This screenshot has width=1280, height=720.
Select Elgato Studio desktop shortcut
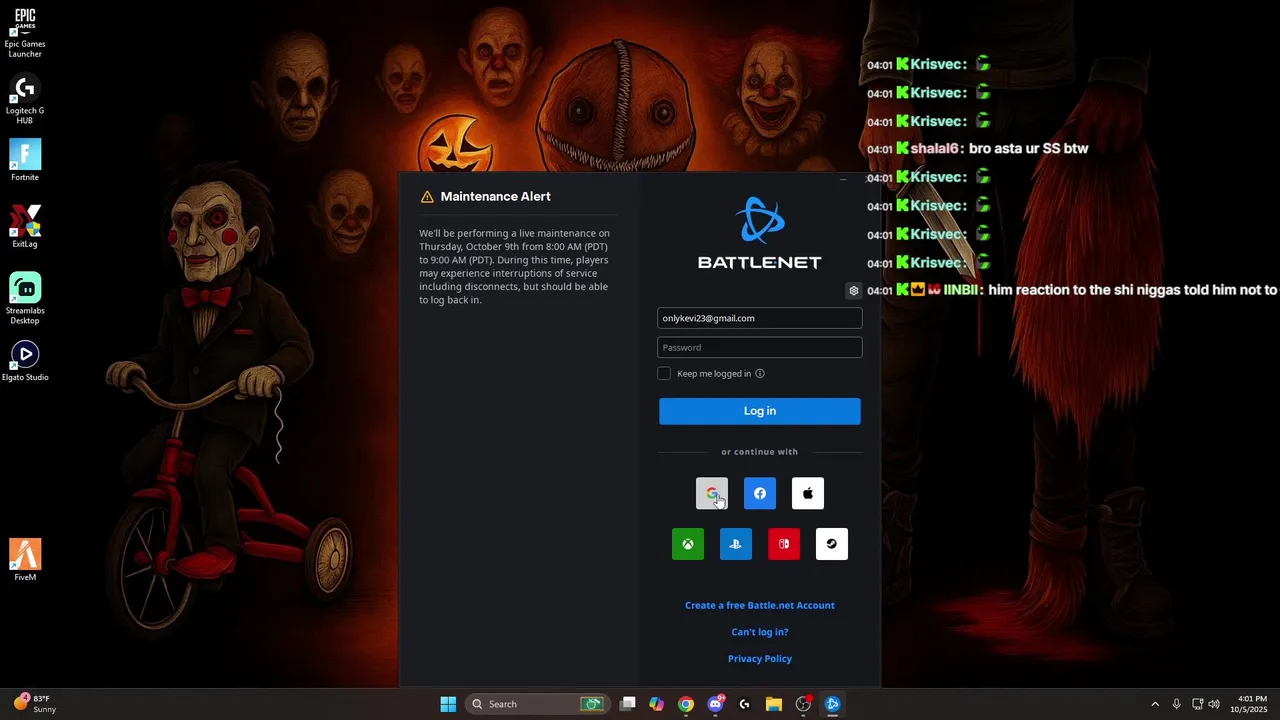click(25, 361)
